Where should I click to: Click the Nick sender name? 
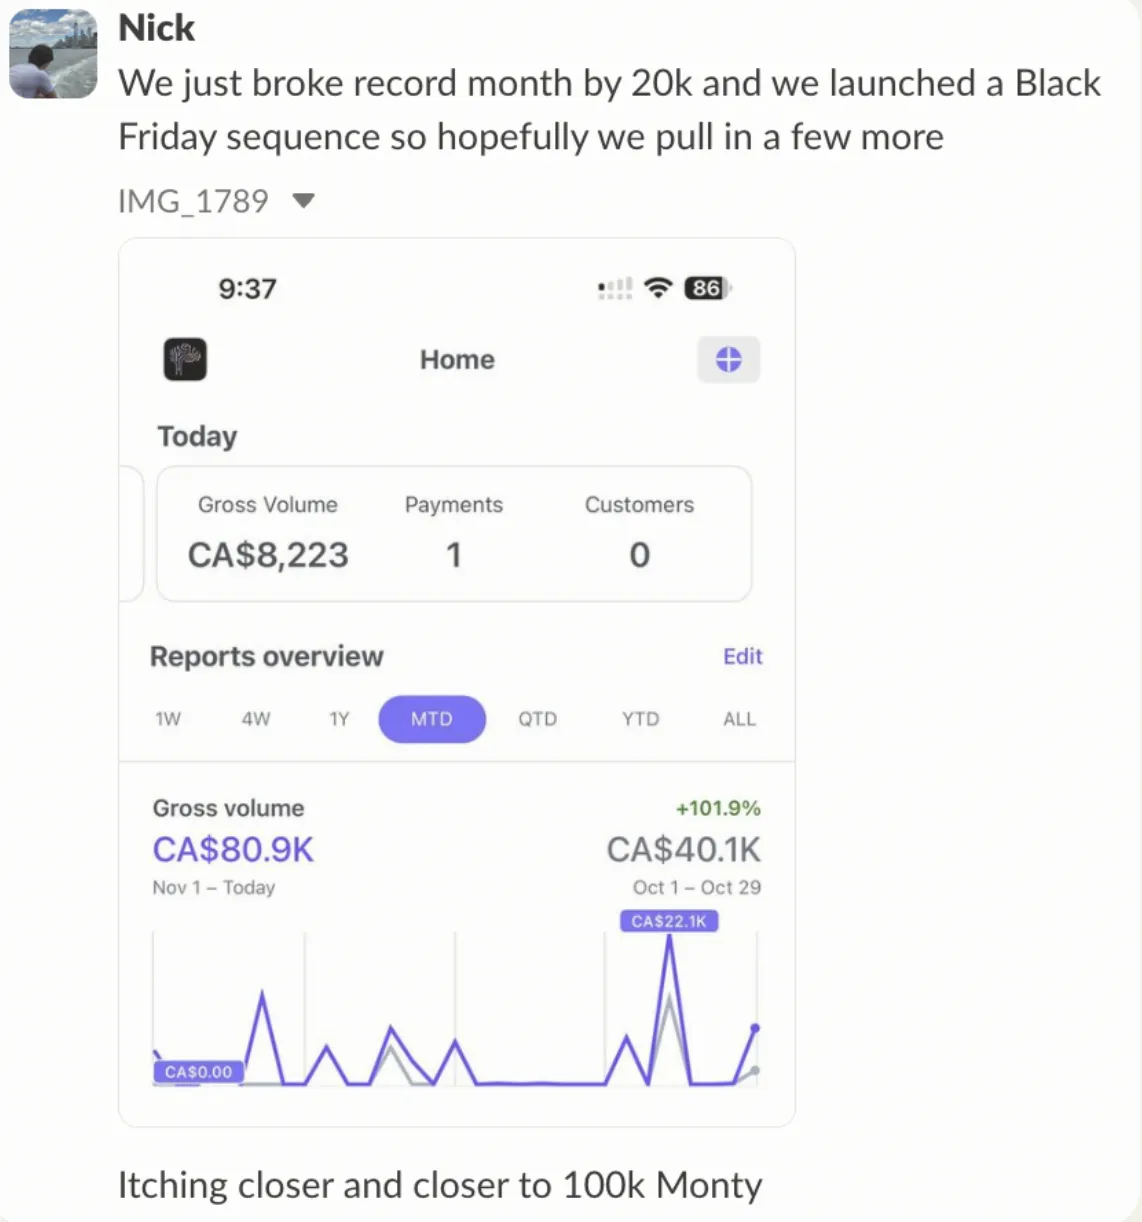156,28
